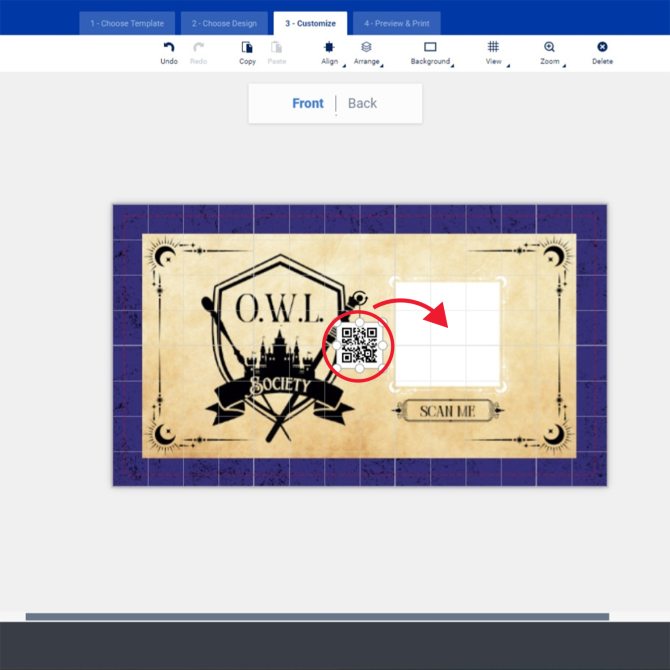670x670 pixels.
Task: Select the SCAN ME label
Action: [447, 411]
